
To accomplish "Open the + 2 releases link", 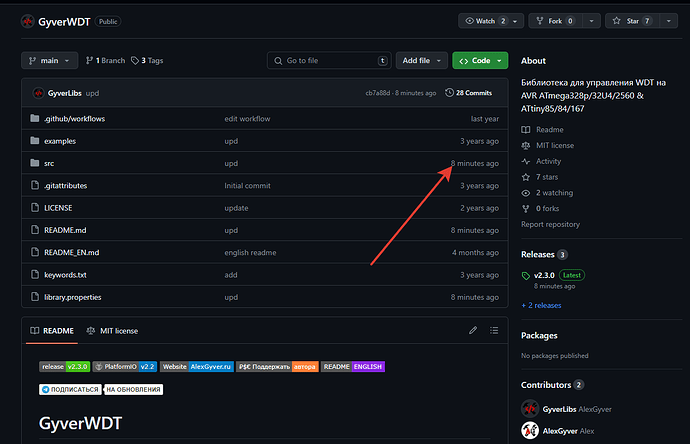I will [541, 305].
